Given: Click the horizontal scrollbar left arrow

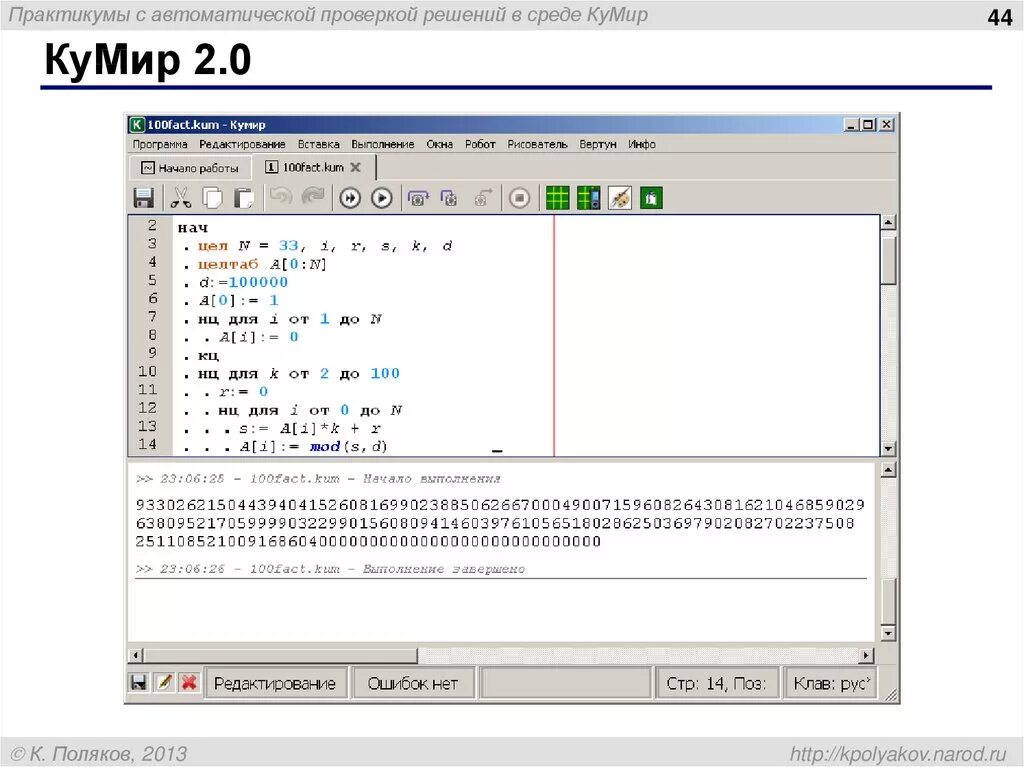Looking at the screenshot, I should coord(135,655).
